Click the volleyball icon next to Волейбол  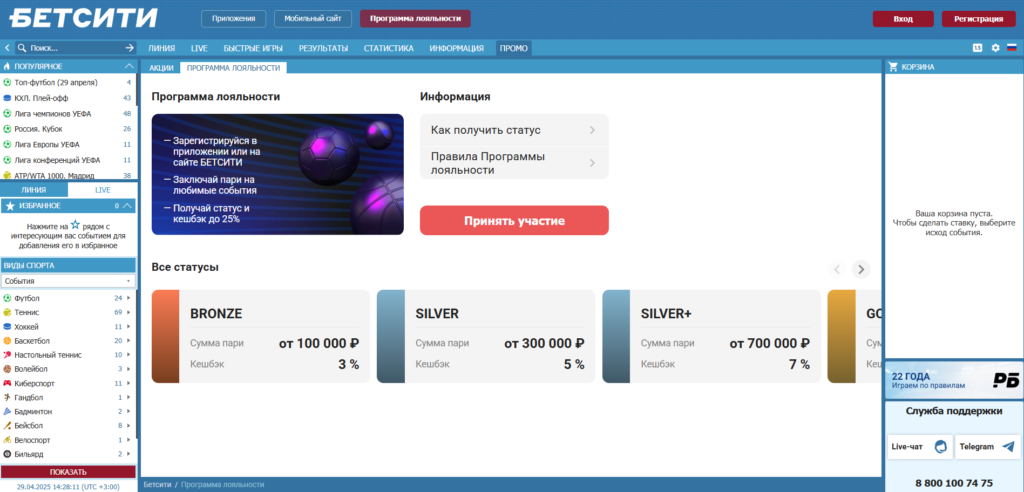[7, 369]
